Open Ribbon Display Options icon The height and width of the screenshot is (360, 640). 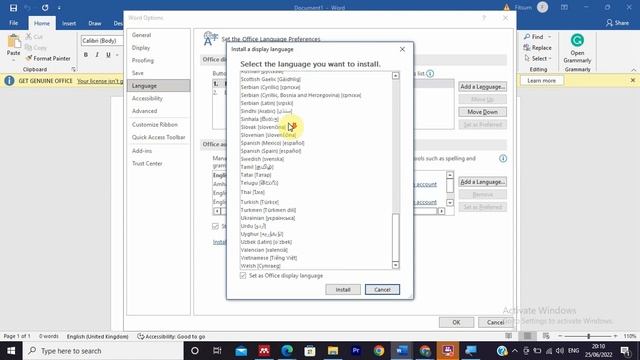click(x=564, y=7)
